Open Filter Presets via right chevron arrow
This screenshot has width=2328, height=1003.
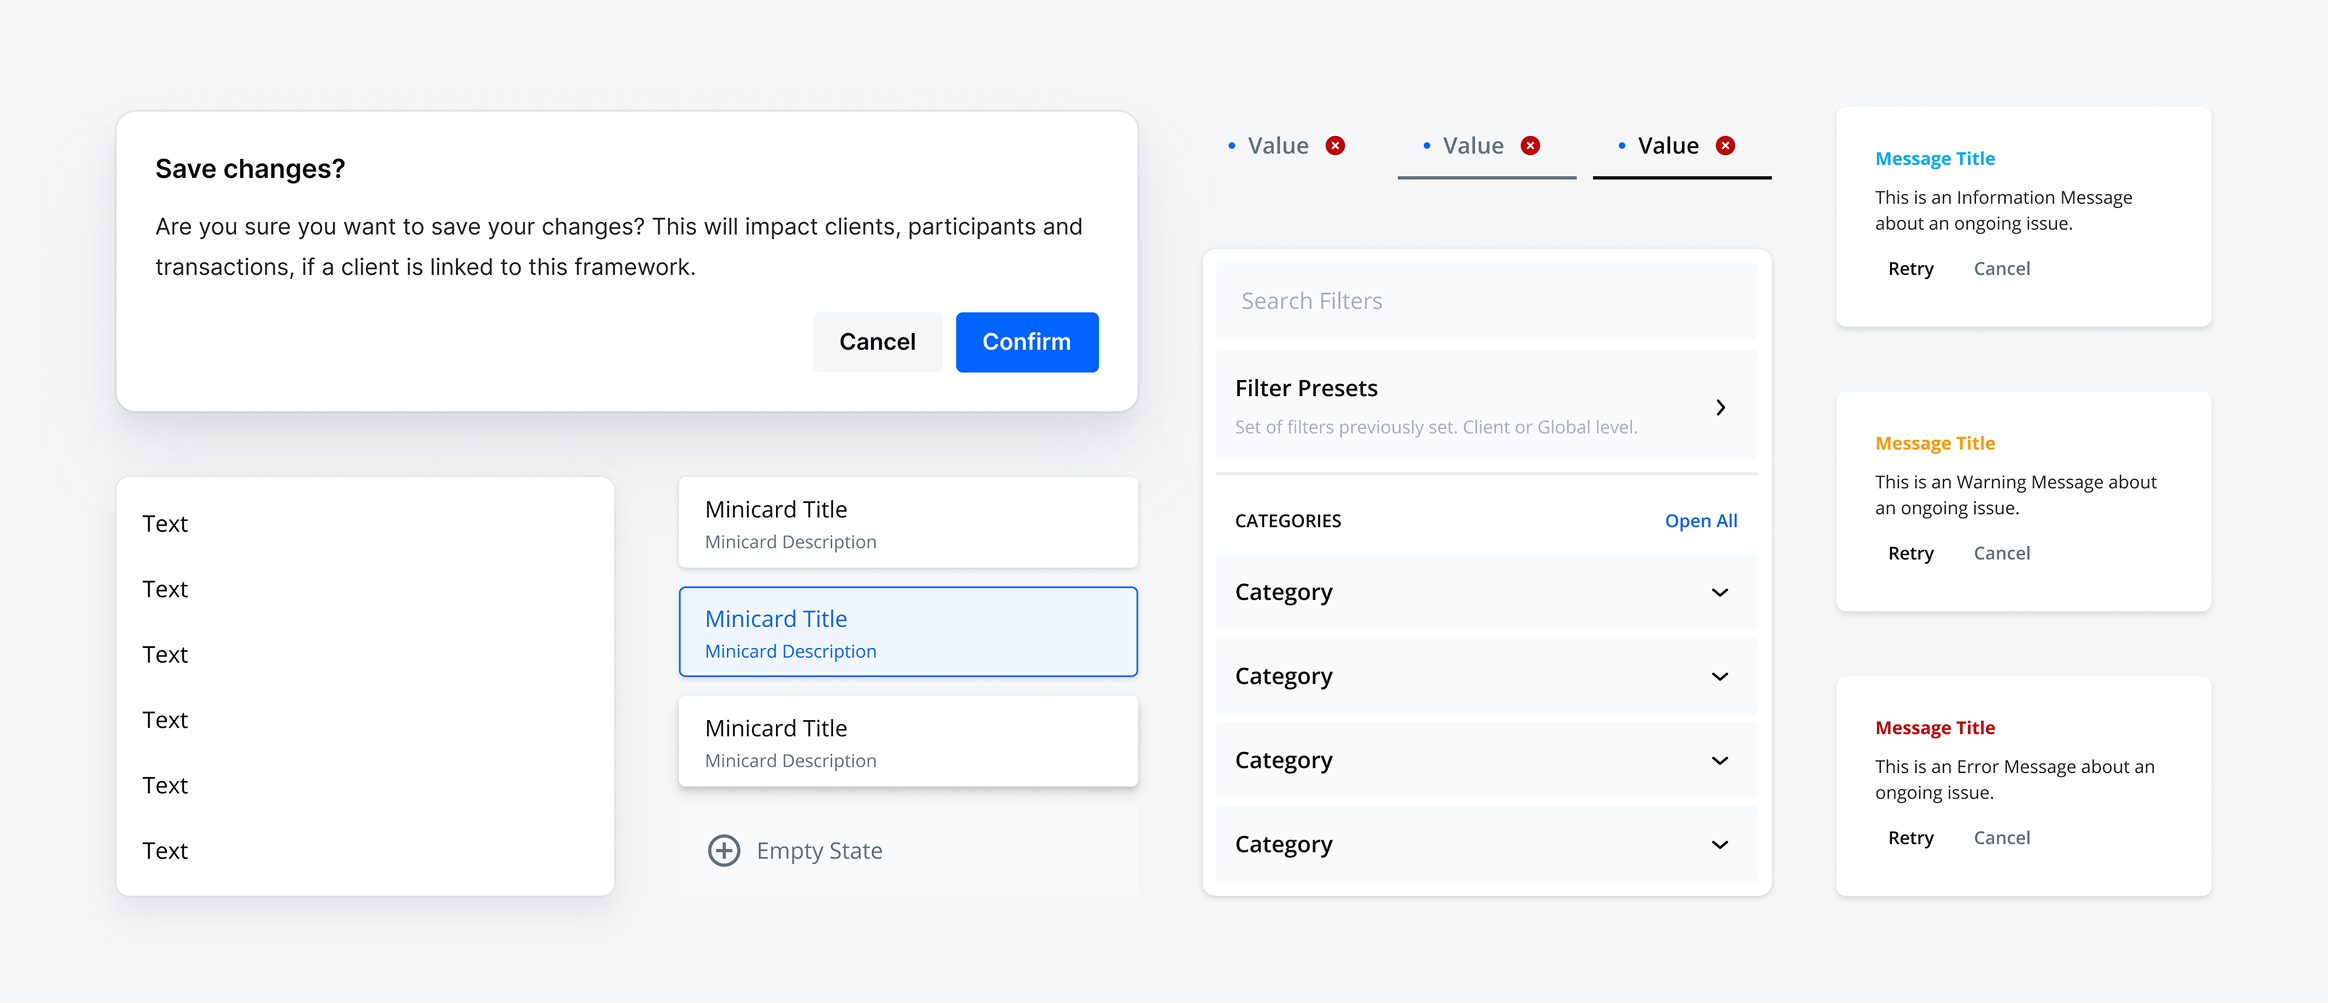[1720, 407]
